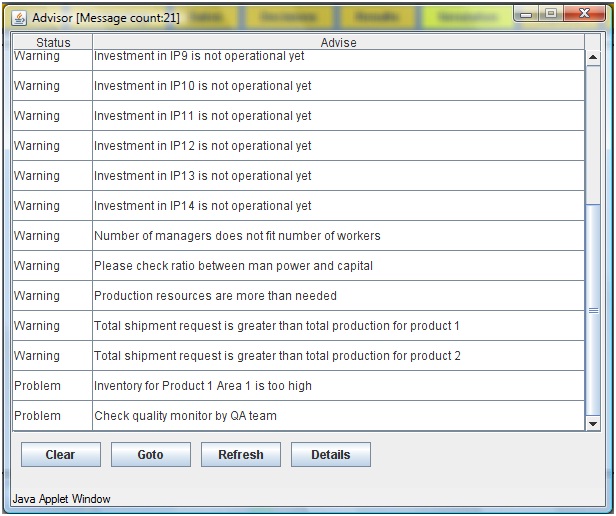Click the scrollbar down arrow
This screenshot has height=516, width=616.
point(593,423)
